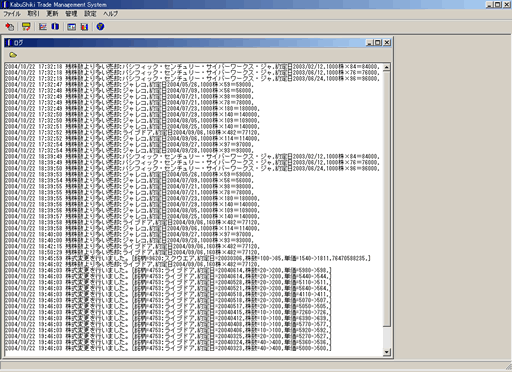This screenshot has width=512, height=372.
Task: Click the yellow eraser icon in the log window
Action: (13, 55)
